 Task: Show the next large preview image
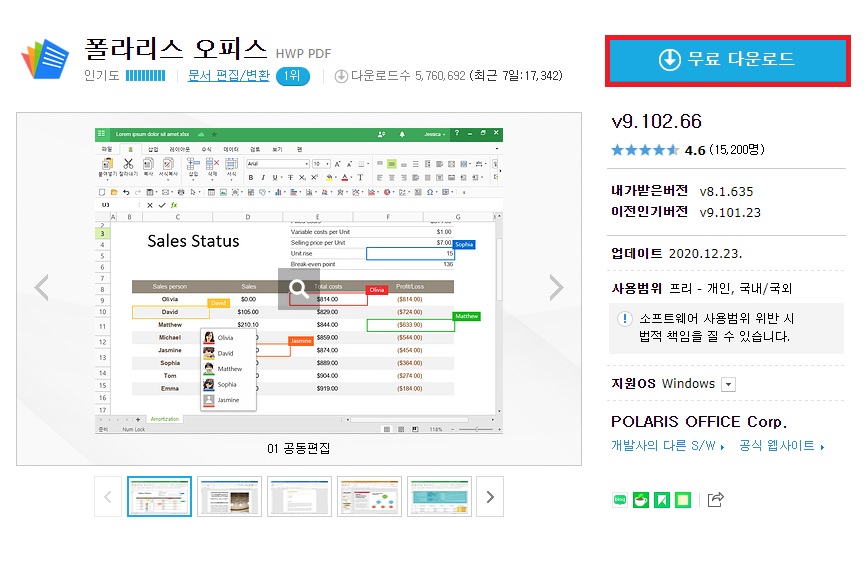coord(556,288)
